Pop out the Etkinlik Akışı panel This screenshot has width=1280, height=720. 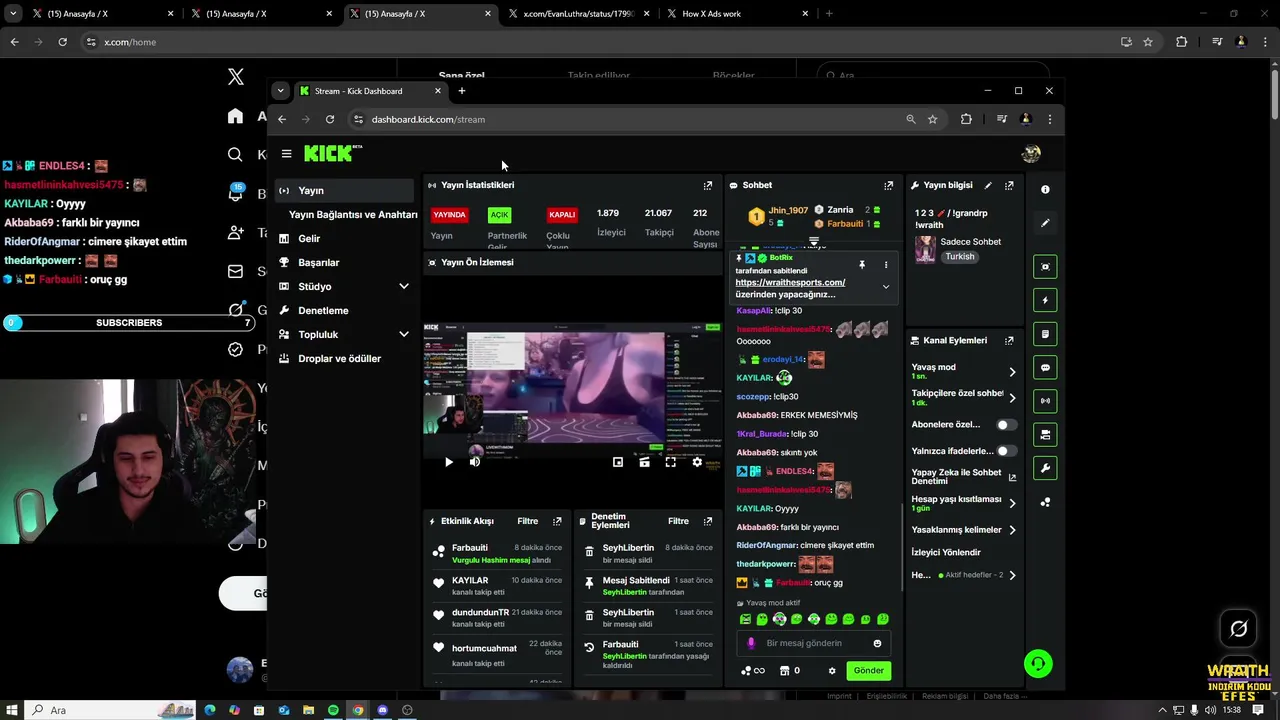[x=557, y=521]
